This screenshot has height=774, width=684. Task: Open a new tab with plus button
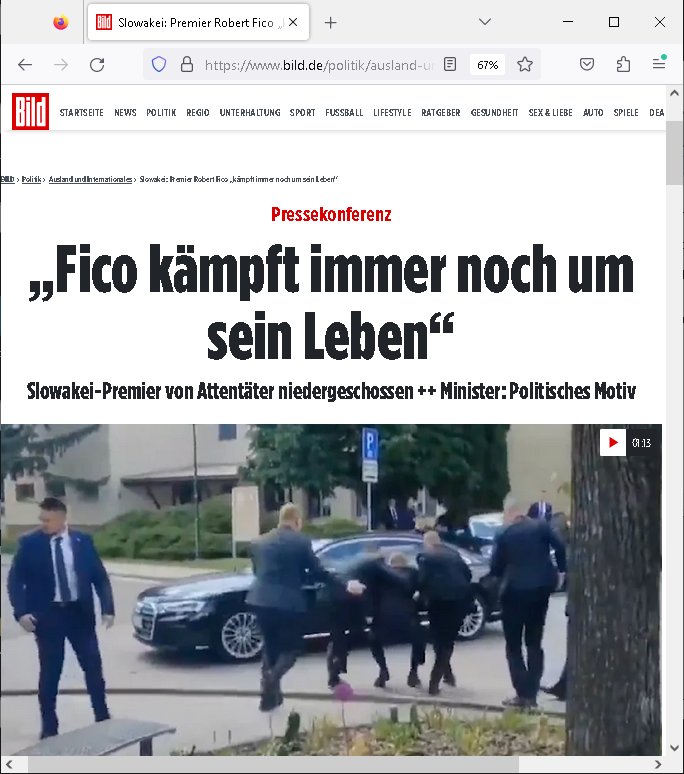[330, 23]
